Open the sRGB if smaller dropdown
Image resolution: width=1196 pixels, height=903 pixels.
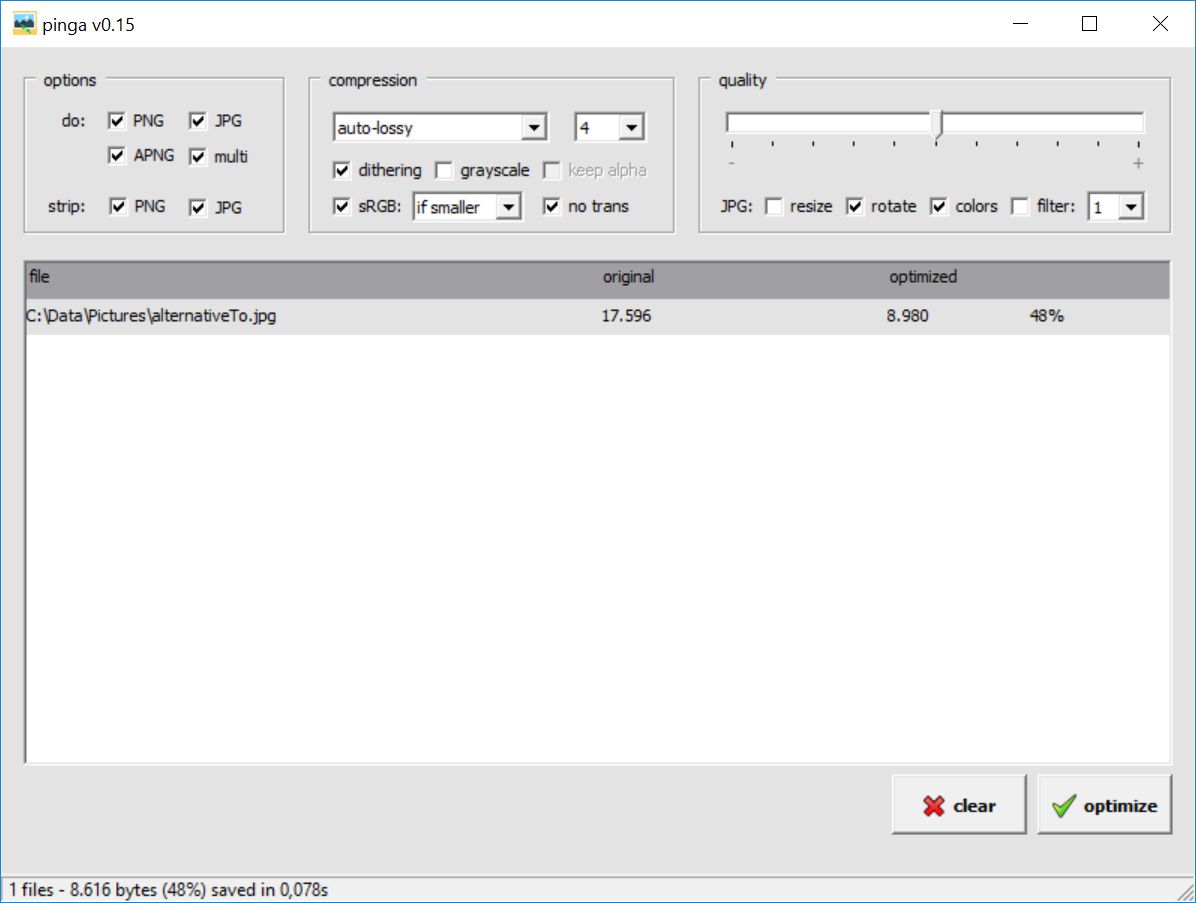(508, 206)
